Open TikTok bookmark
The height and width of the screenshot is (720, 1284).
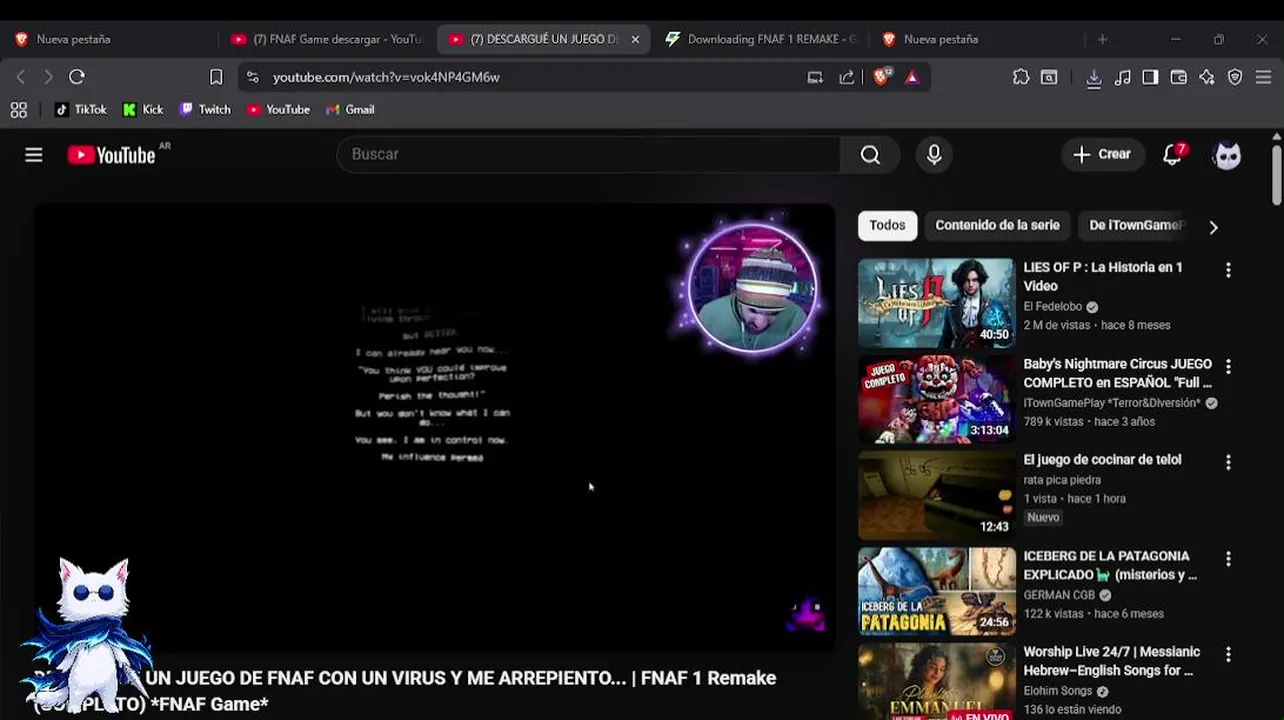point(80,110)
